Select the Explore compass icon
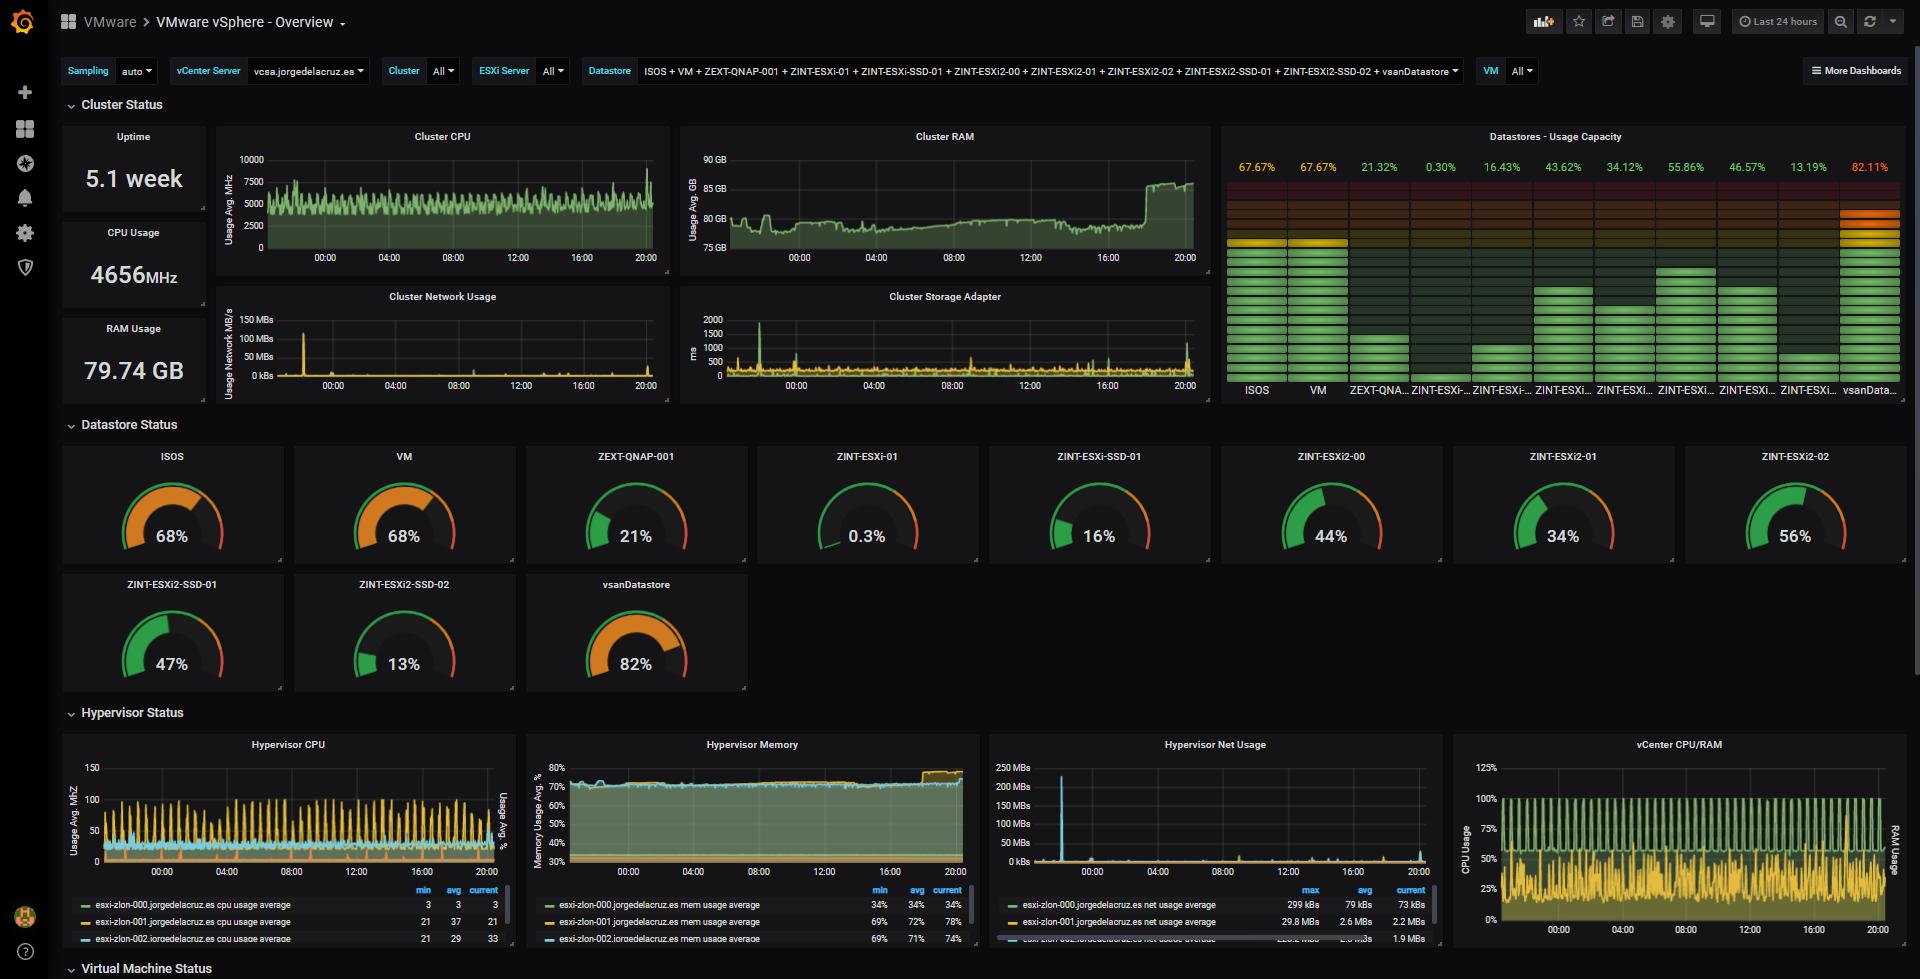 (24, 163)
